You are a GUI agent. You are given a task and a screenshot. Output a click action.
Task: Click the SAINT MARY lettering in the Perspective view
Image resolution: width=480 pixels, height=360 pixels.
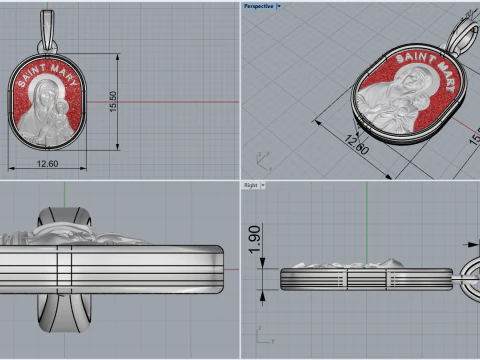427,68
